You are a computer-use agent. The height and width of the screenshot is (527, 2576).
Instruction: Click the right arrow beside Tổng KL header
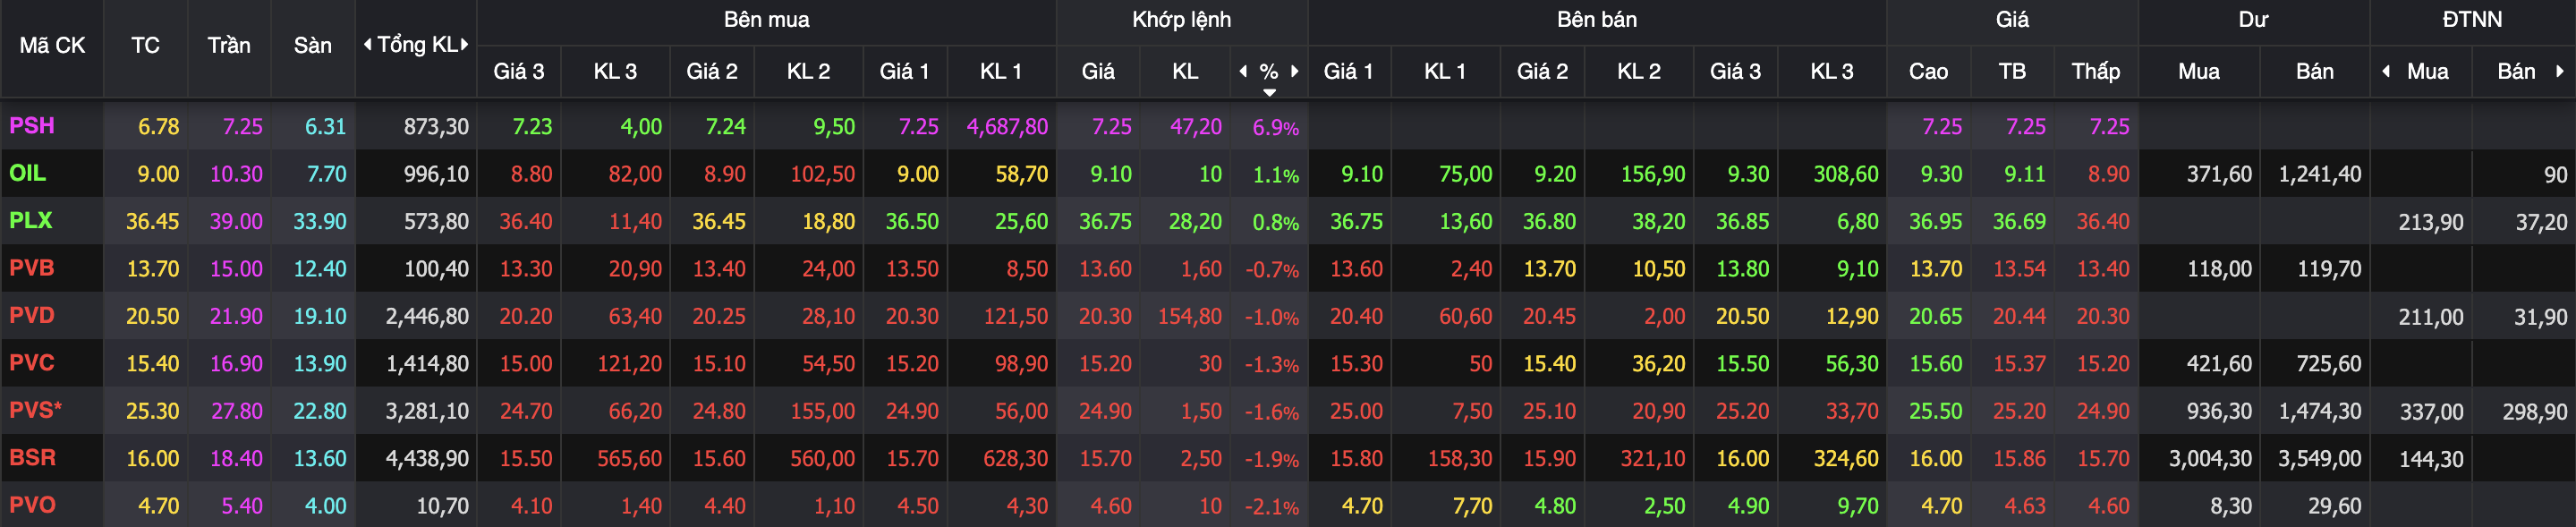(464, 45)
